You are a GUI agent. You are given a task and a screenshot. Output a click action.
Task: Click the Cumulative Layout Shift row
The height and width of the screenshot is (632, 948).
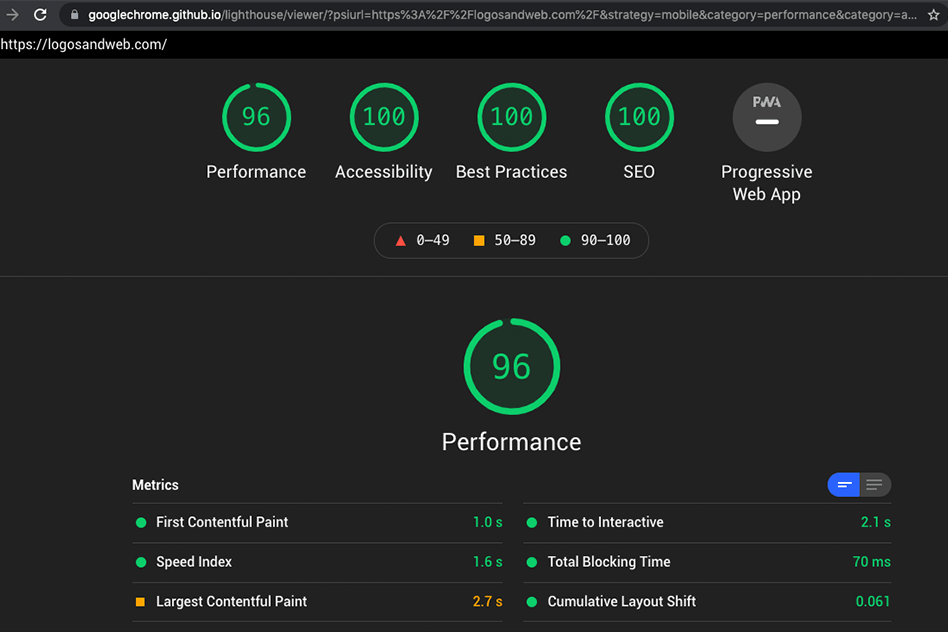tap(621, 602)
